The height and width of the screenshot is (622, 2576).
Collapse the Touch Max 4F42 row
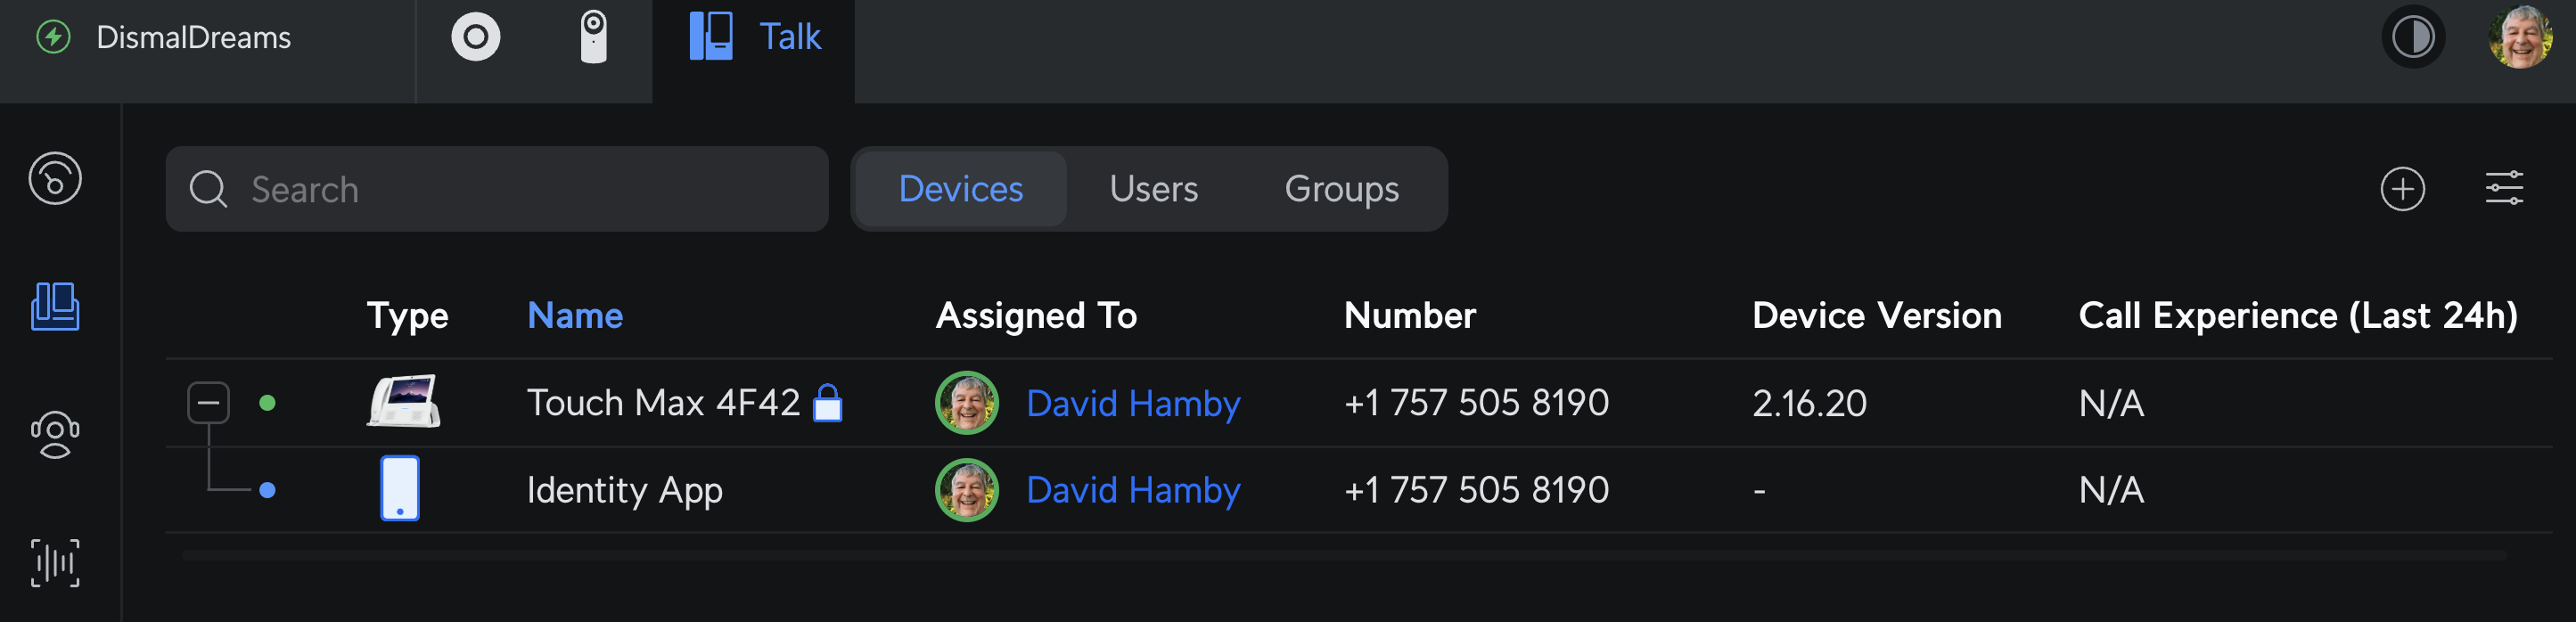click(208, 403)
